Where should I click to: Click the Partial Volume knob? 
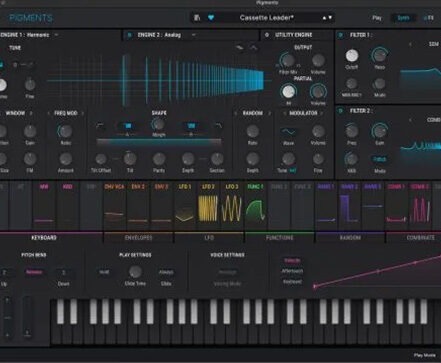pos(318,91)
